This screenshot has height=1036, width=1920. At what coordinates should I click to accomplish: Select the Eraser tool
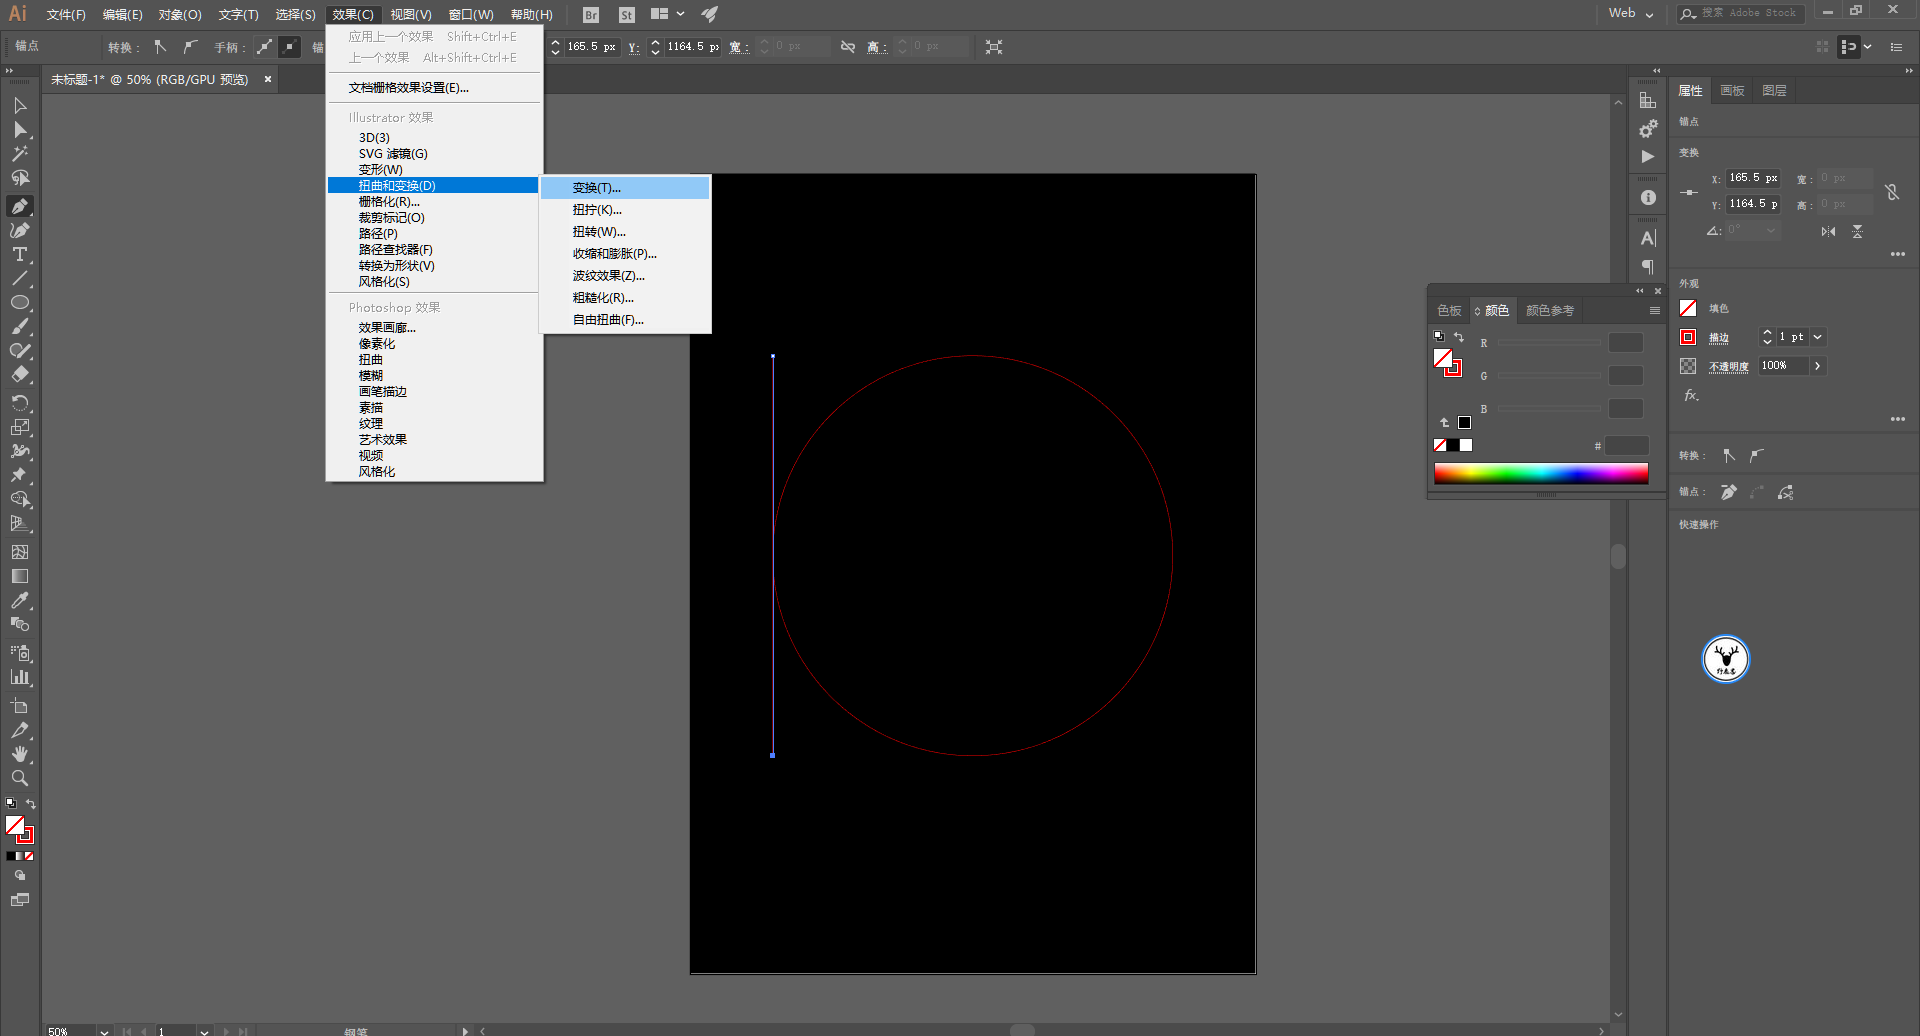(20, 375)
